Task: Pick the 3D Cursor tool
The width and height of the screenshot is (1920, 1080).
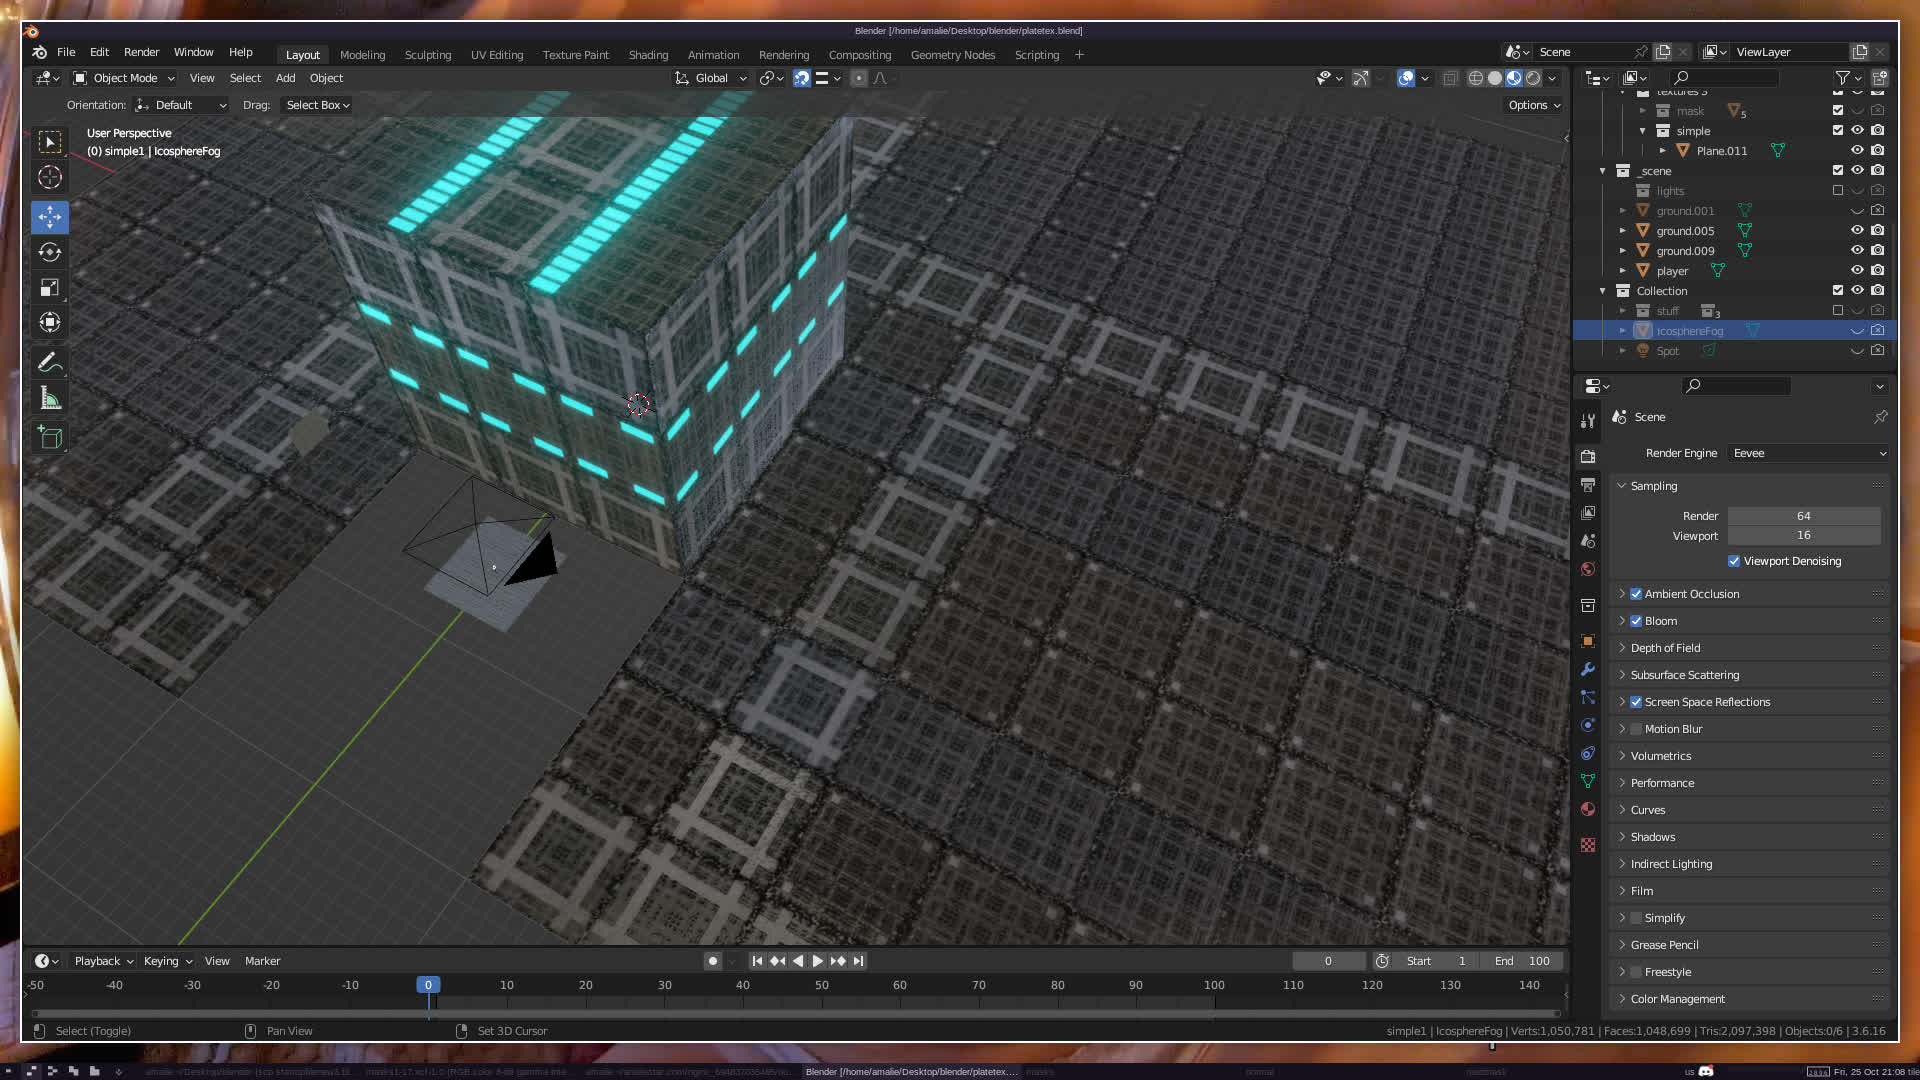Action: point(50,178)
